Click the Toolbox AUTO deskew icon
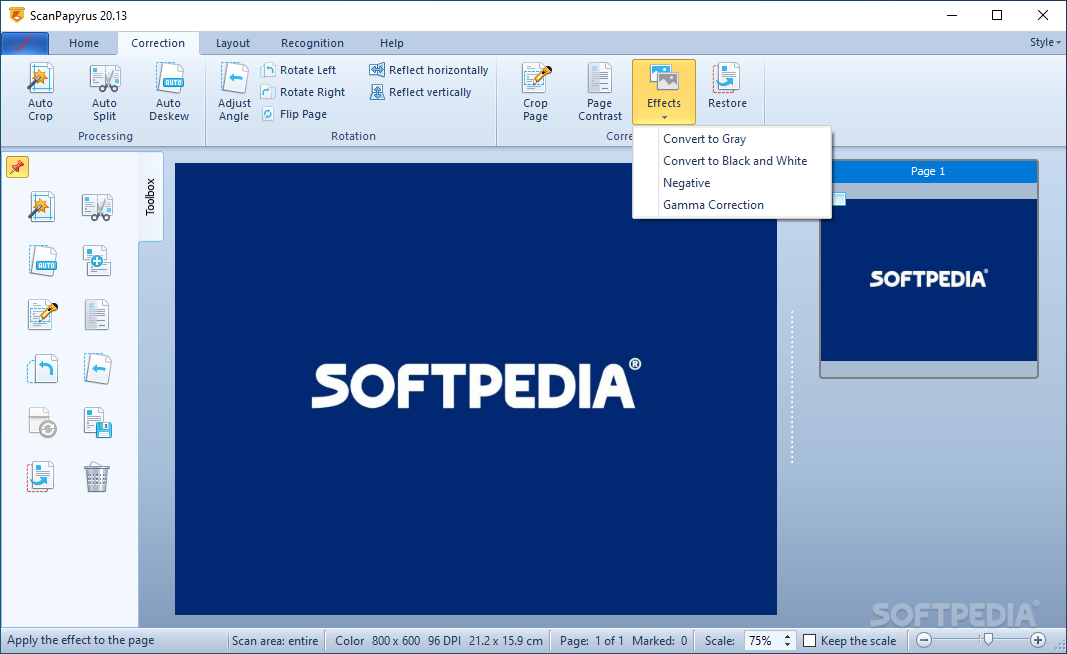1067x654 pixels. (43, 261)
